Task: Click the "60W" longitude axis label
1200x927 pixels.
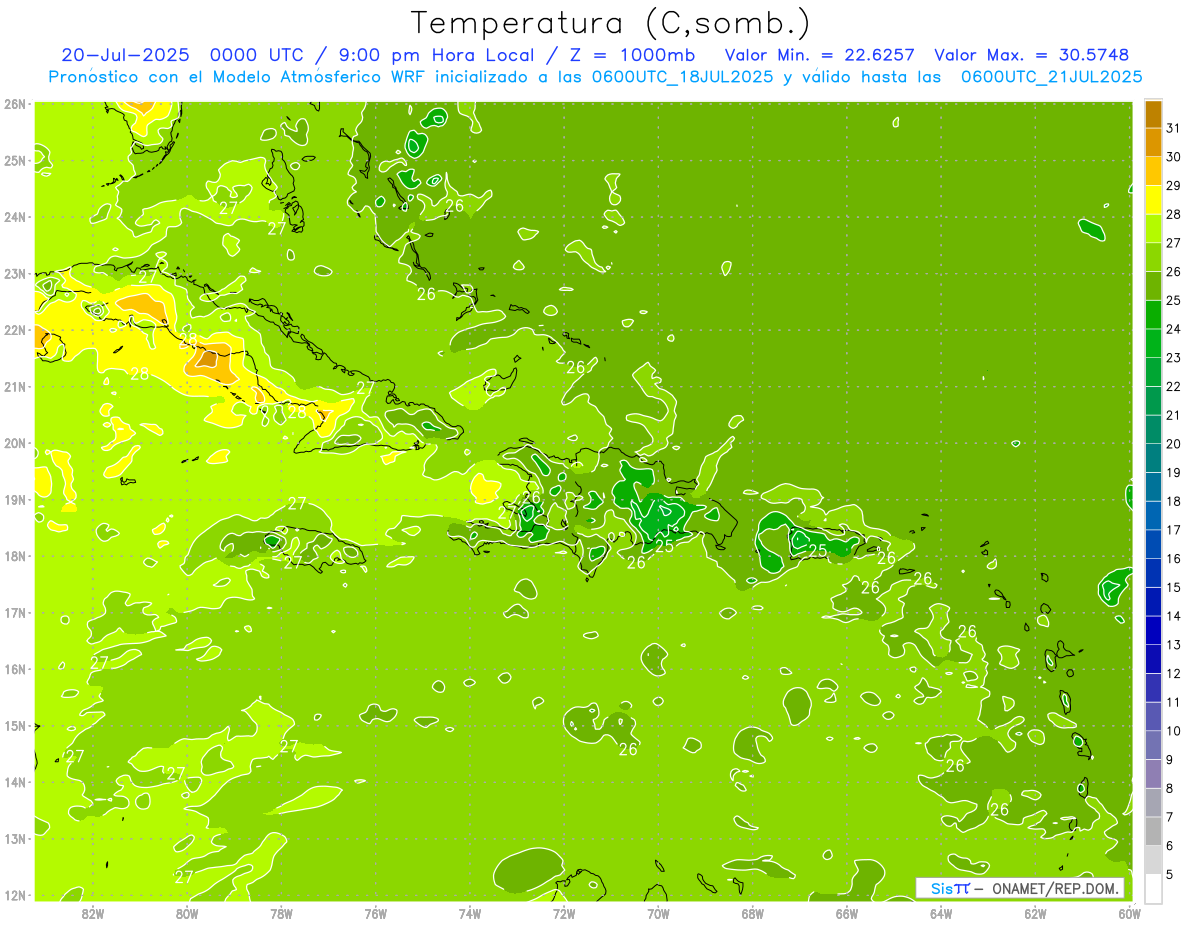Action: tap(1129, 914)
